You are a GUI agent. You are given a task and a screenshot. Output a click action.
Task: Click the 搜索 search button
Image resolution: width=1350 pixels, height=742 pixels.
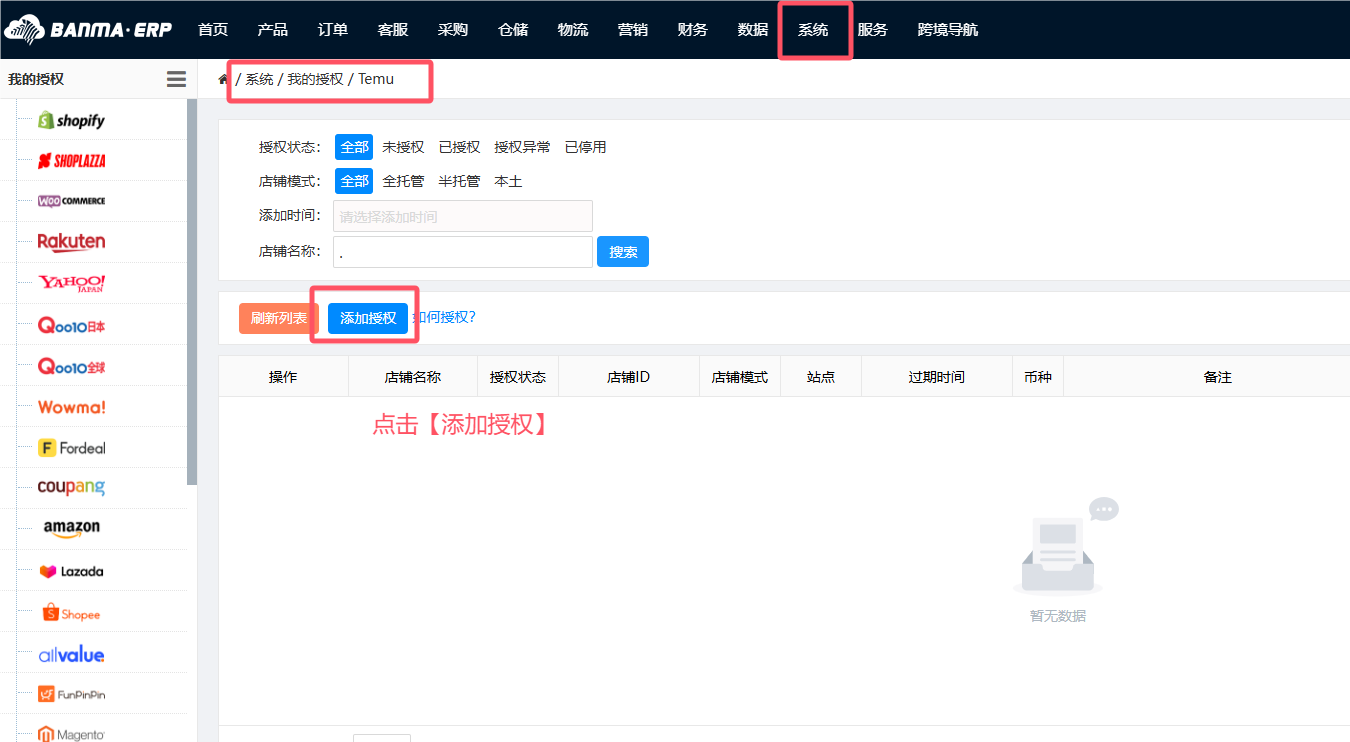[x=623, y=252]
